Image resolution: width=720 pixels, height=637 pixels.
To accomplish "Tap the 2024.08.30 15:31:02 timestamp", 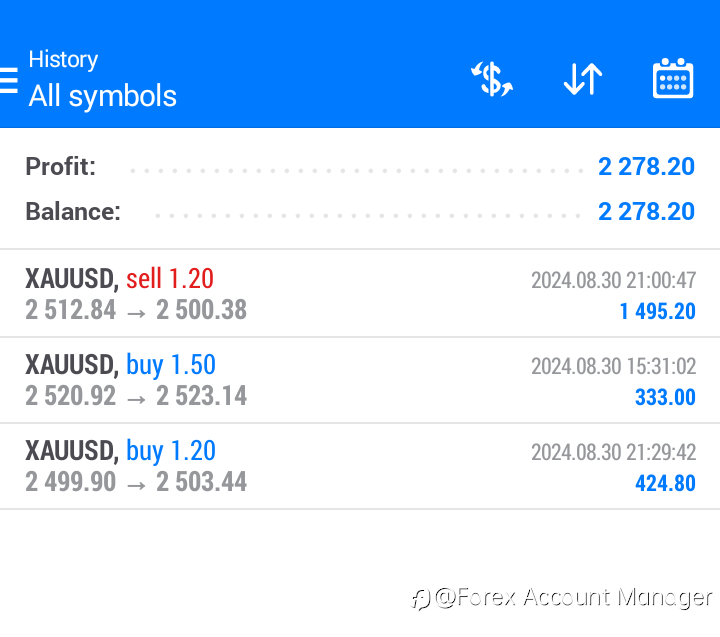I will (613, 366).
